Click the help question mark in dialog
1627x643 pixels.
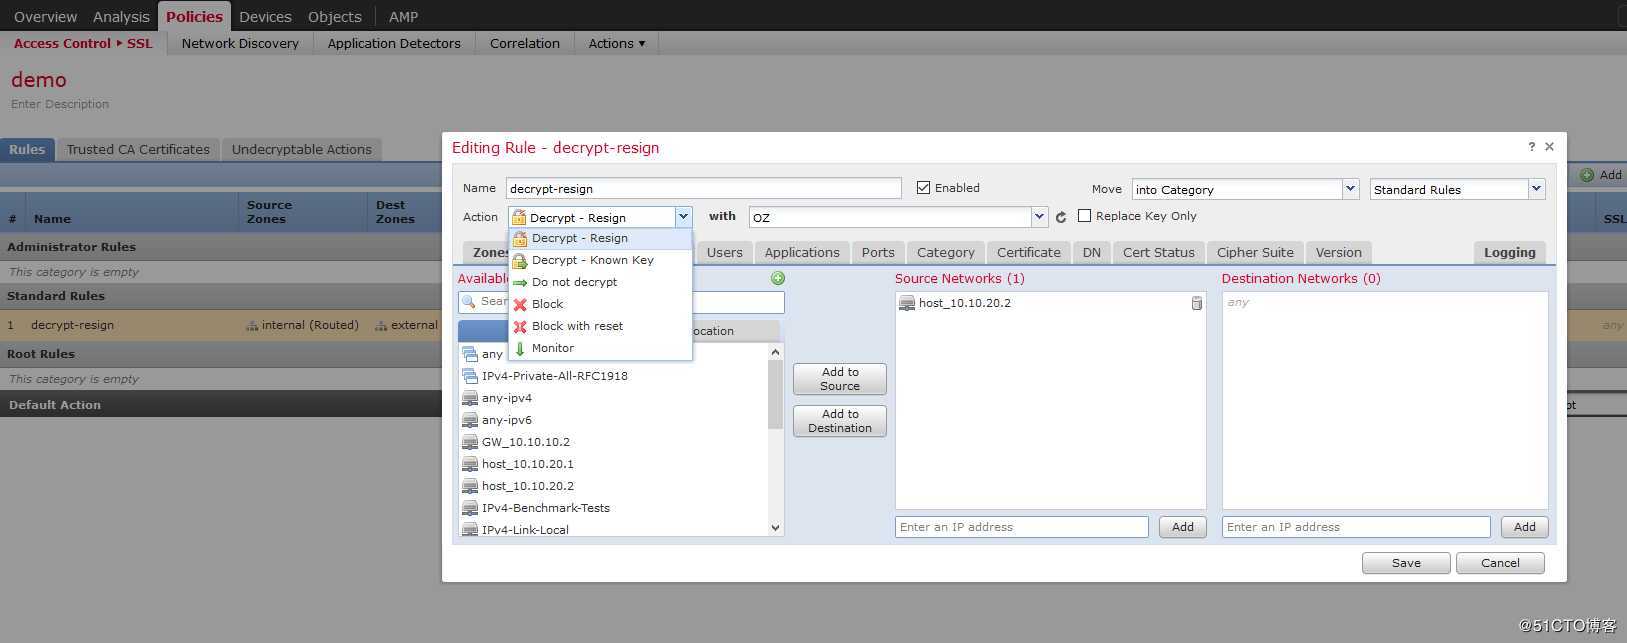coord(1531,146)
